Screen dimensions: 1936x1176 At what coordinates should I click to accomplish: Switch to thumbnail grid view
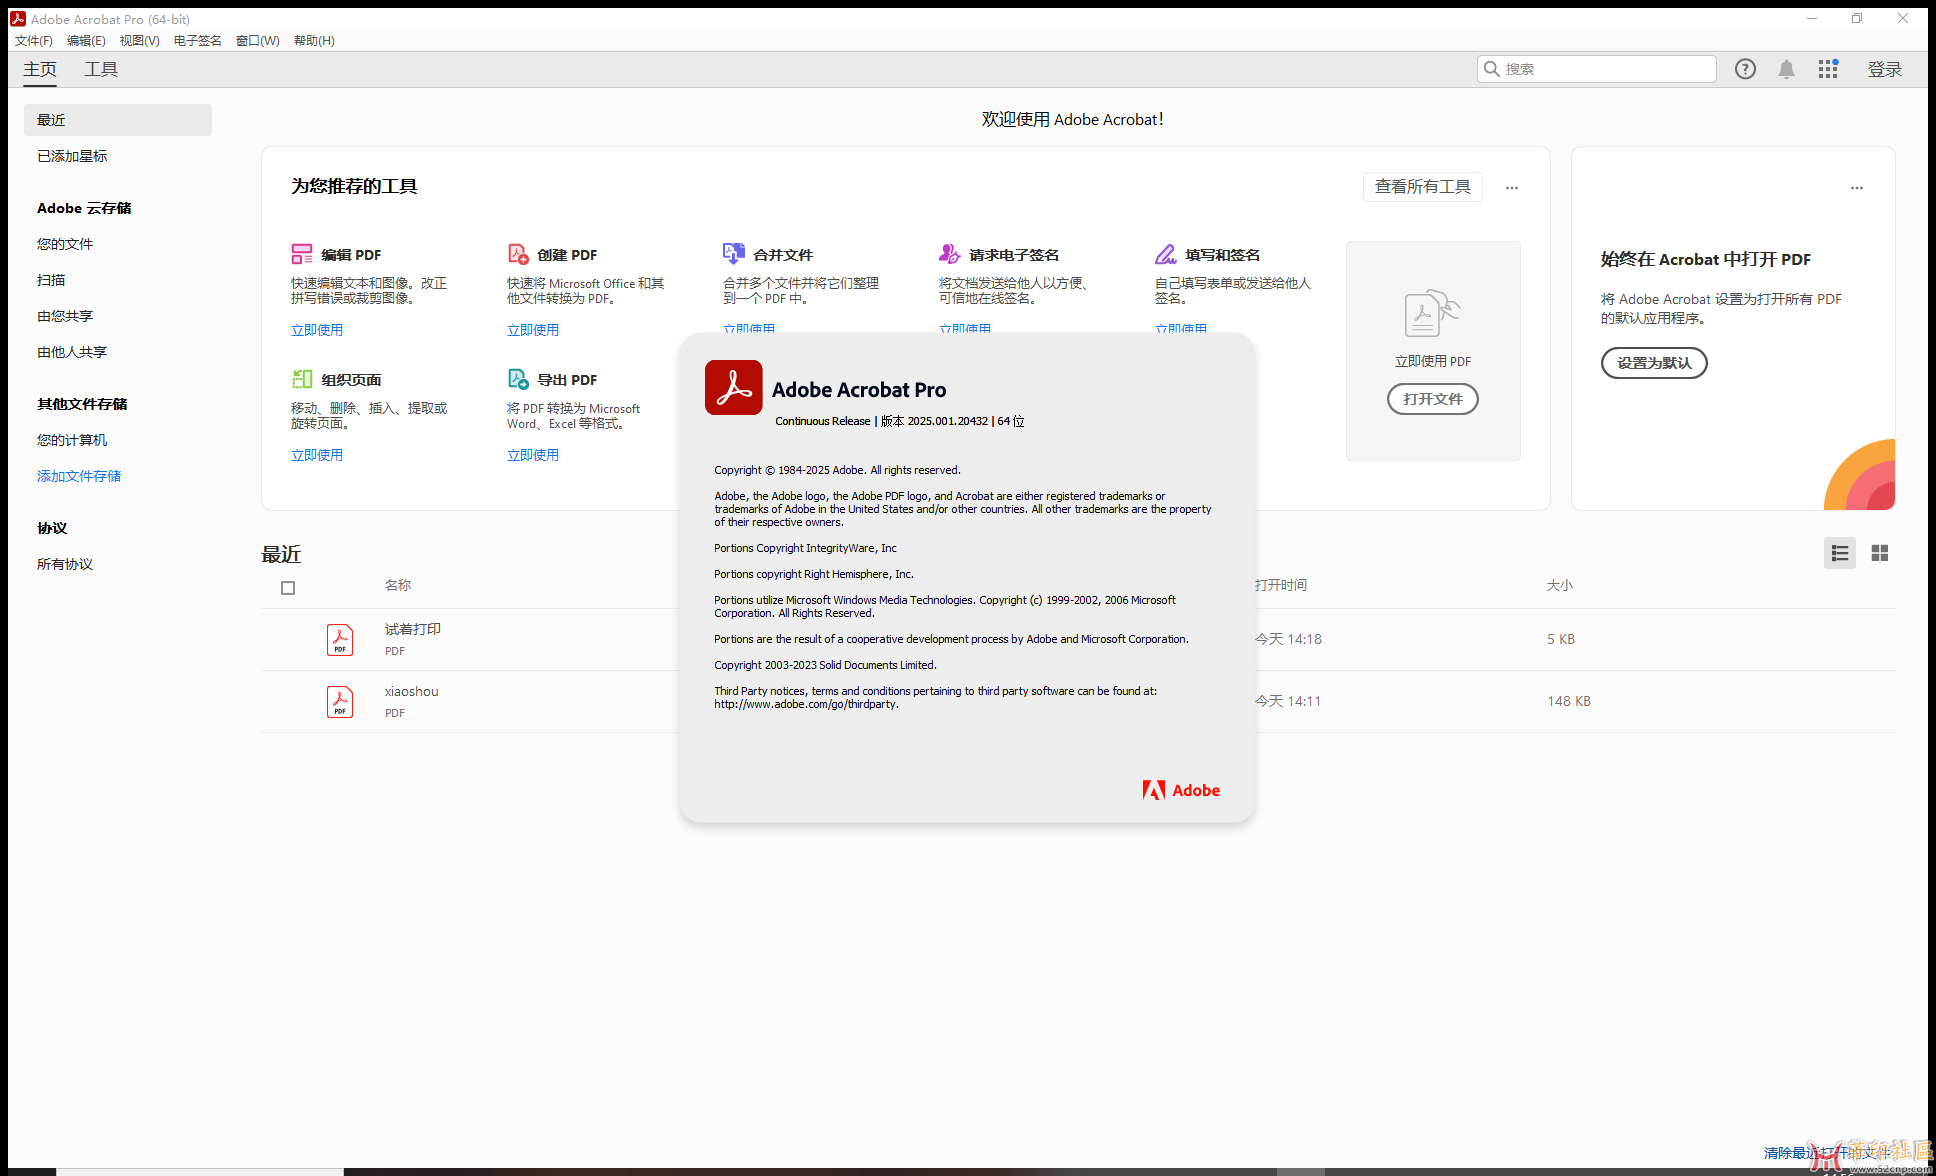[x=1880, y=553]
